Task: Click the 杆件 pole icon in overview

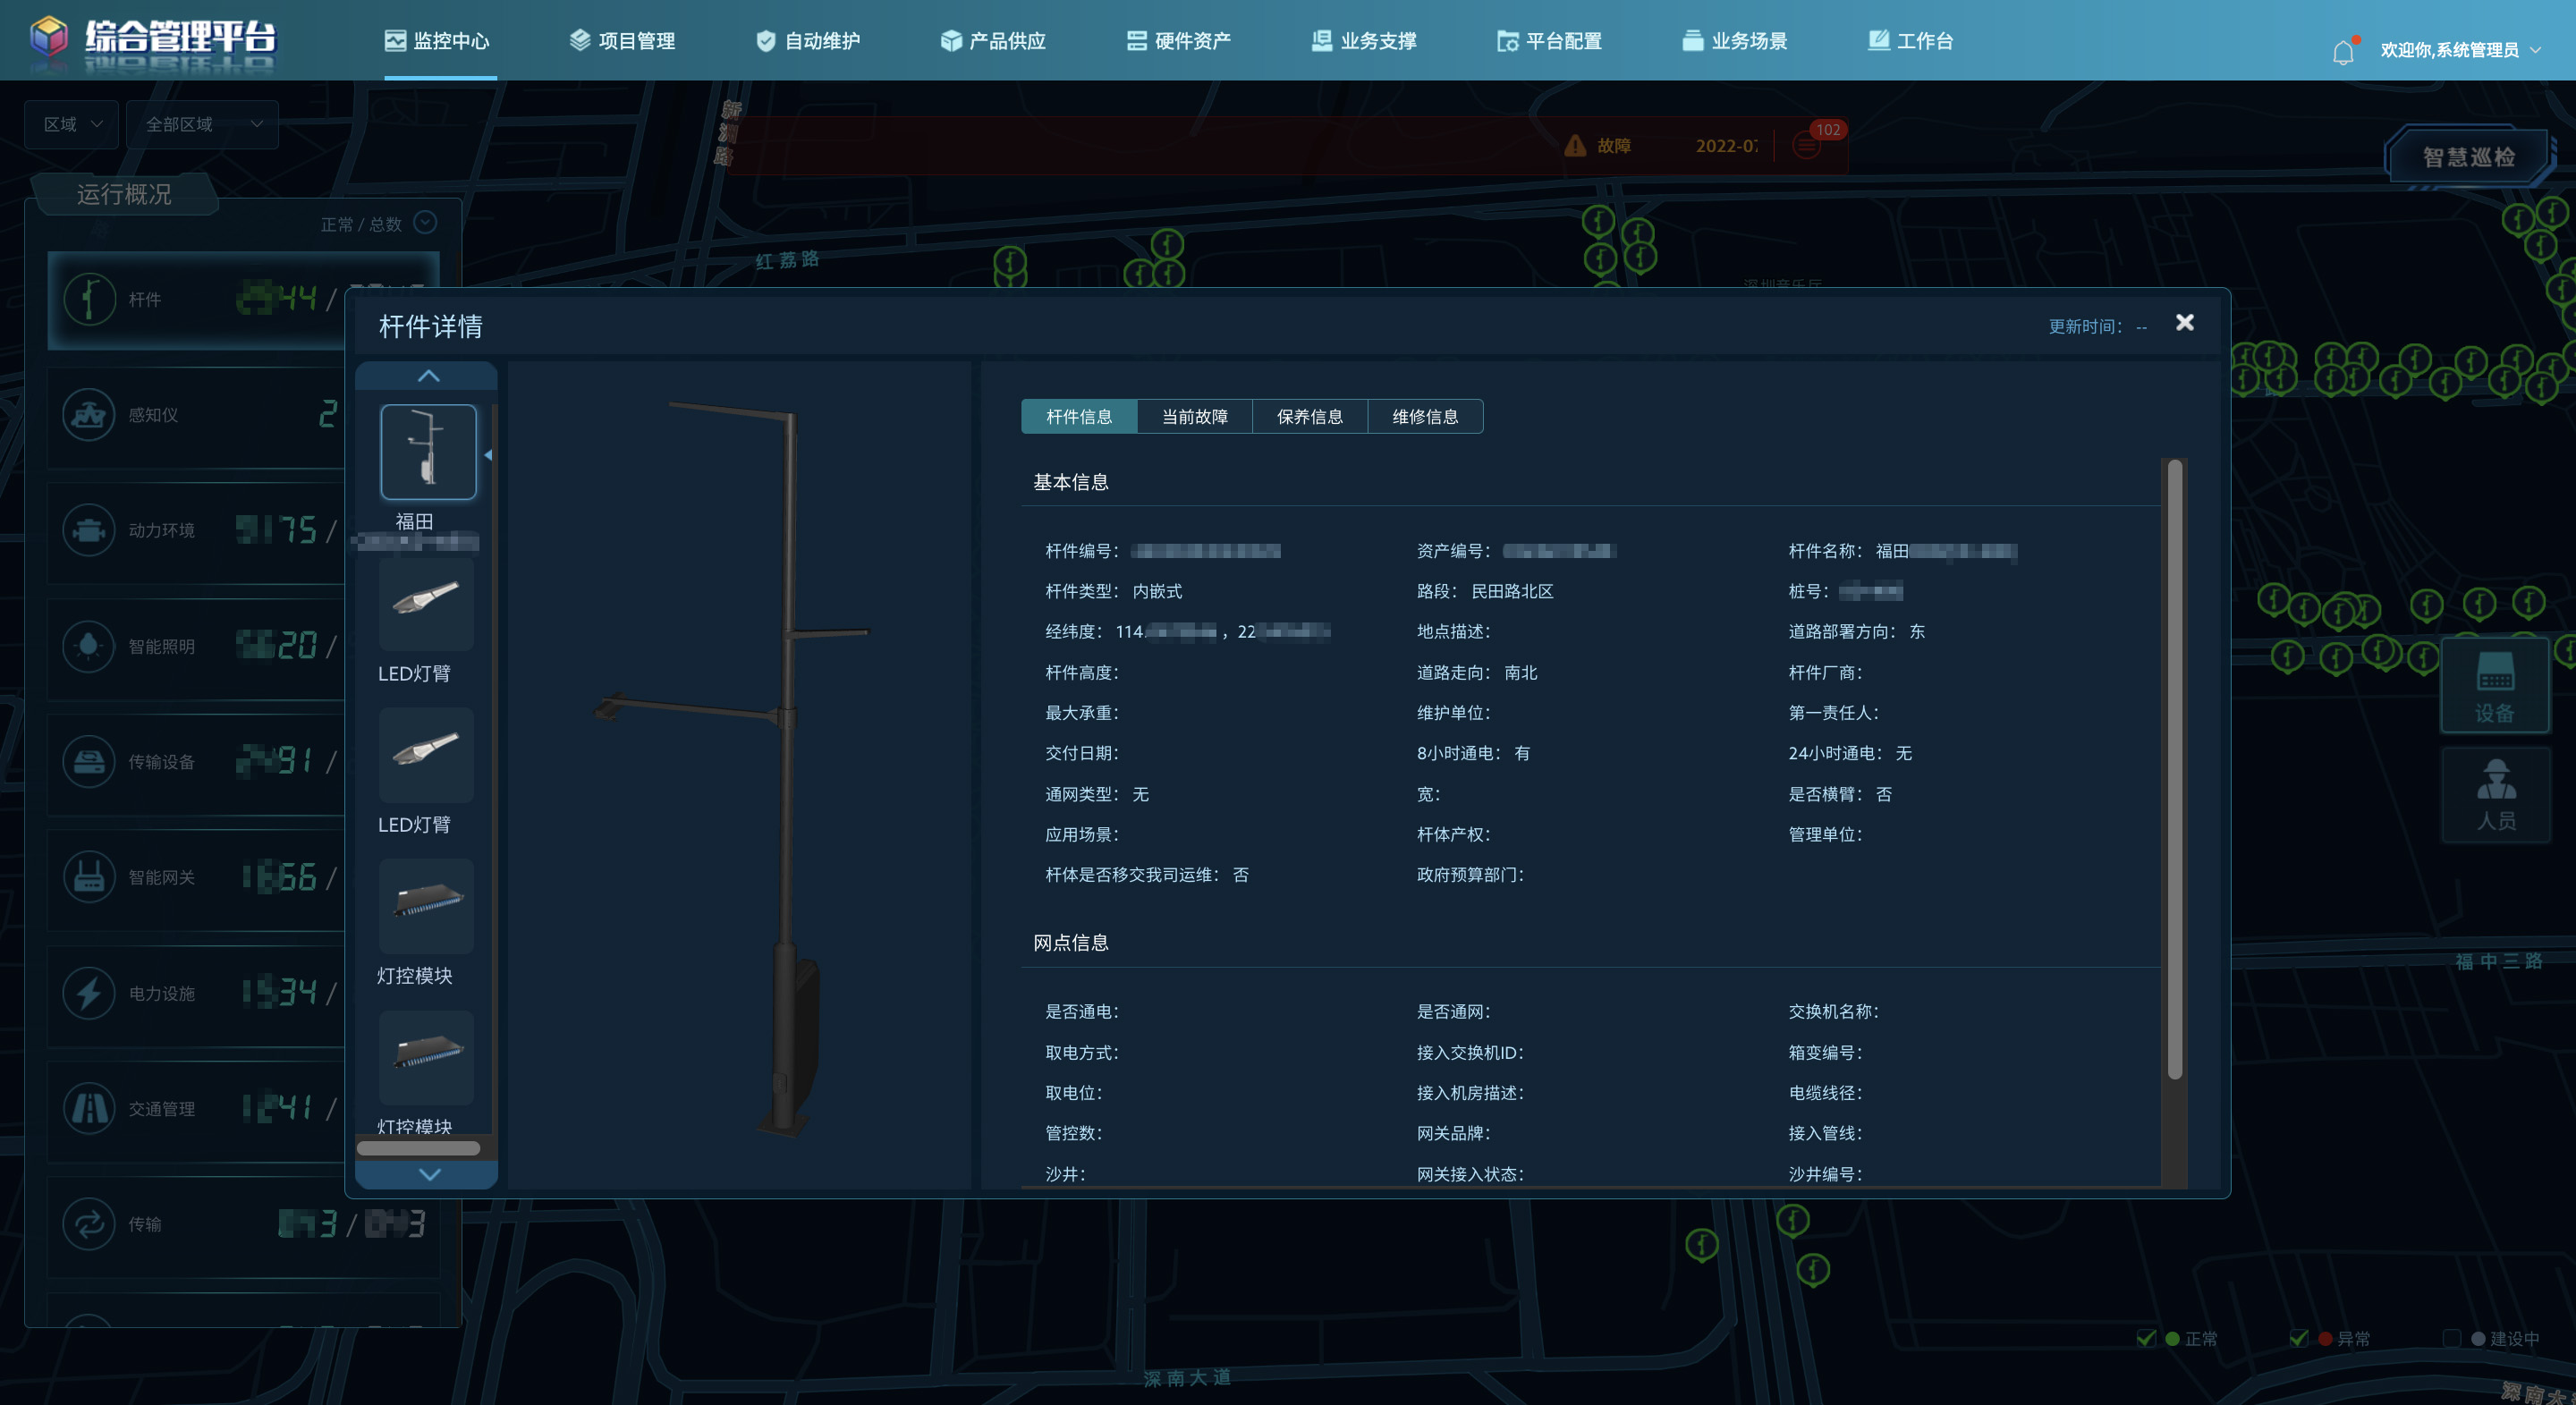Action: [90, 299]
